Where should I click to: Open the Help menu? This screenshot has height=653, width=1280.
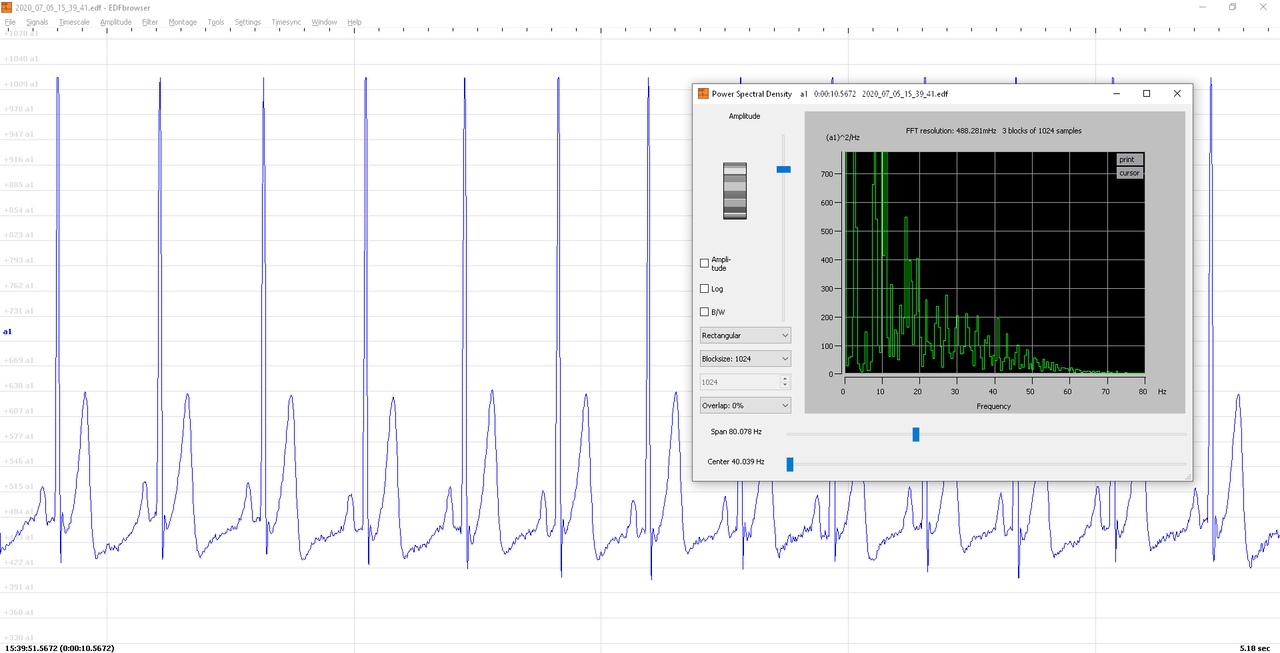[354, 22]
